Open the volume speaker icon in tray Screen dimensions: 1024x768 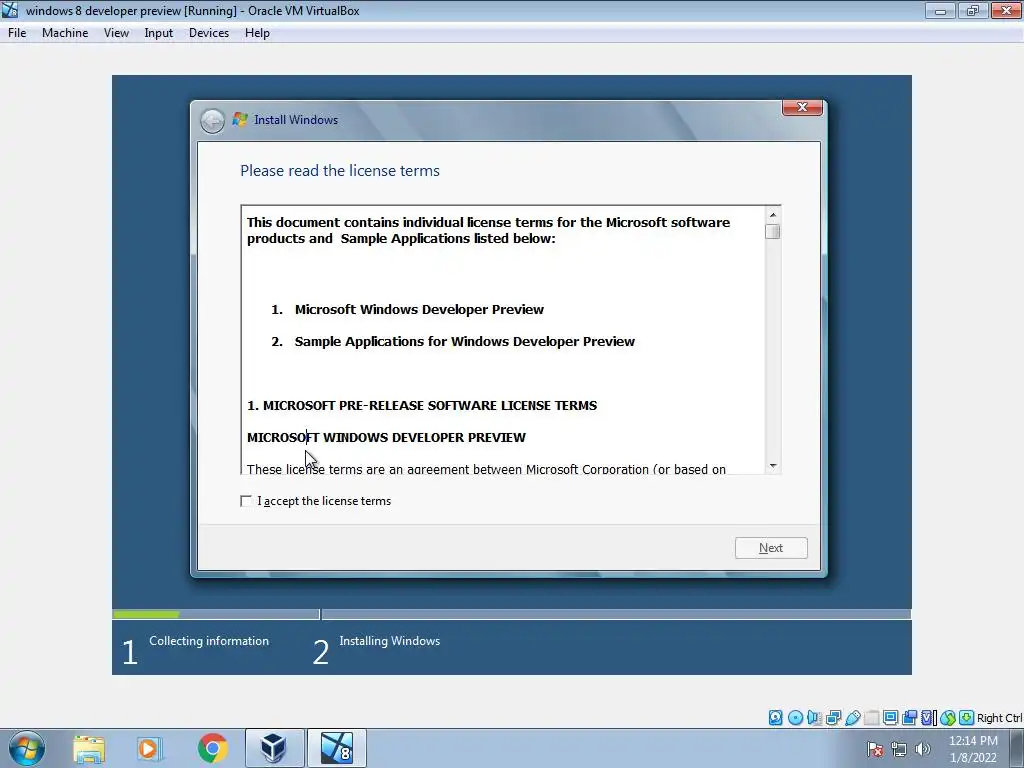pyautogui.click(x=923, y=749)
